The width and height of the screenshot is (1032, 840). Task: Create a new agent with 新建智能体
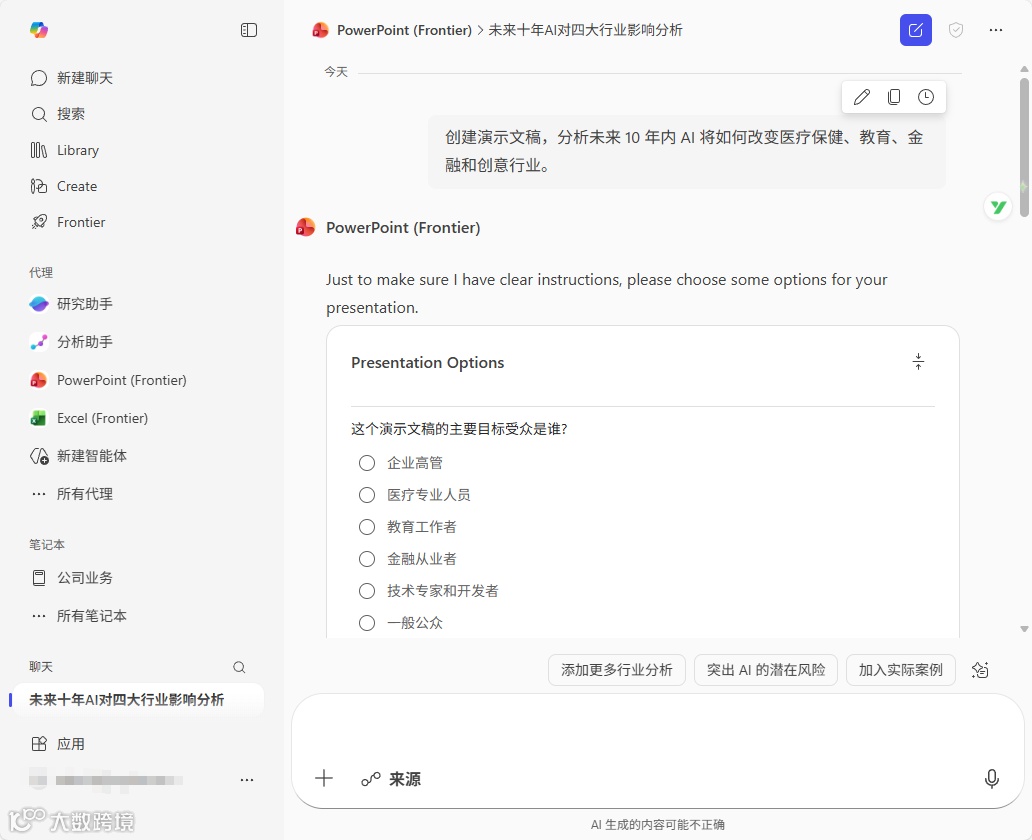[79, 456]
